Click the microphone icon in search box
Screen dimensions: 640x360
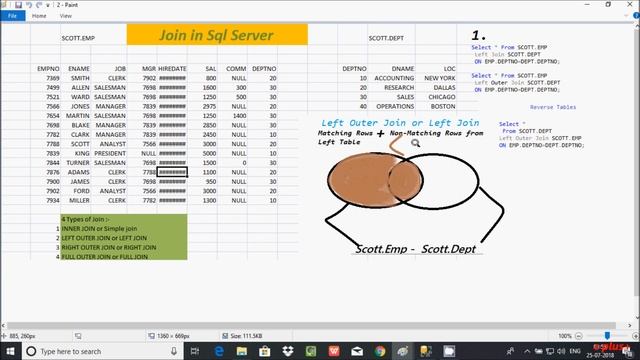[174, 351]
